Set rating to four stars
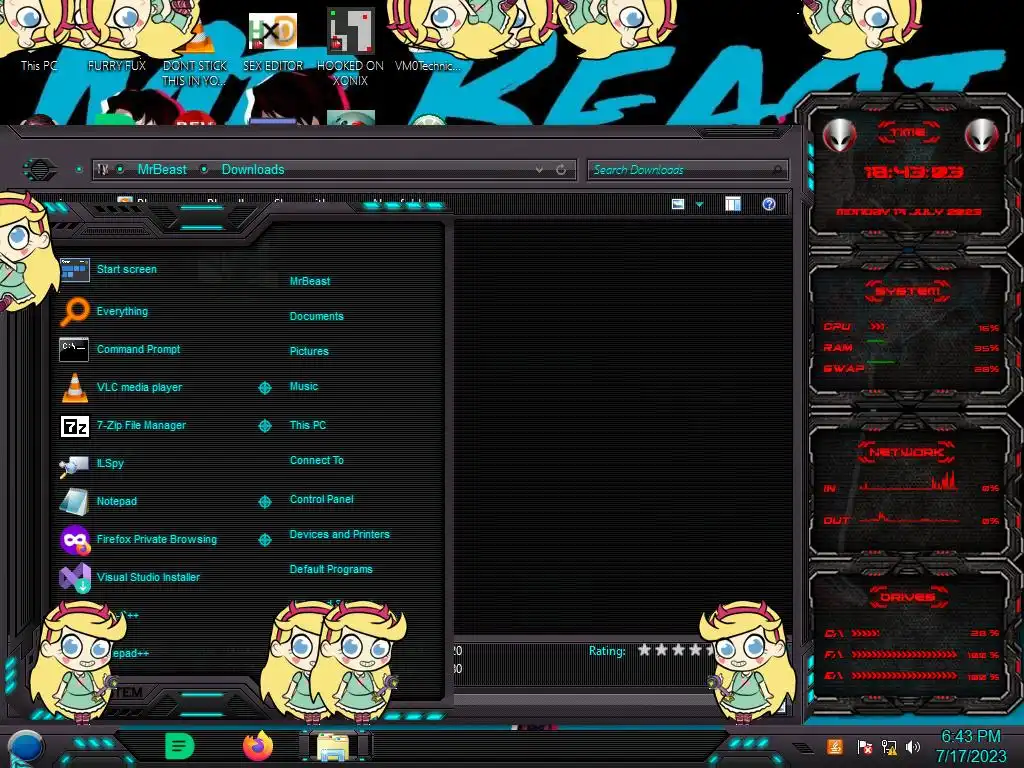The height and width of the screenshot is (768, 1024). coord(696,650)
